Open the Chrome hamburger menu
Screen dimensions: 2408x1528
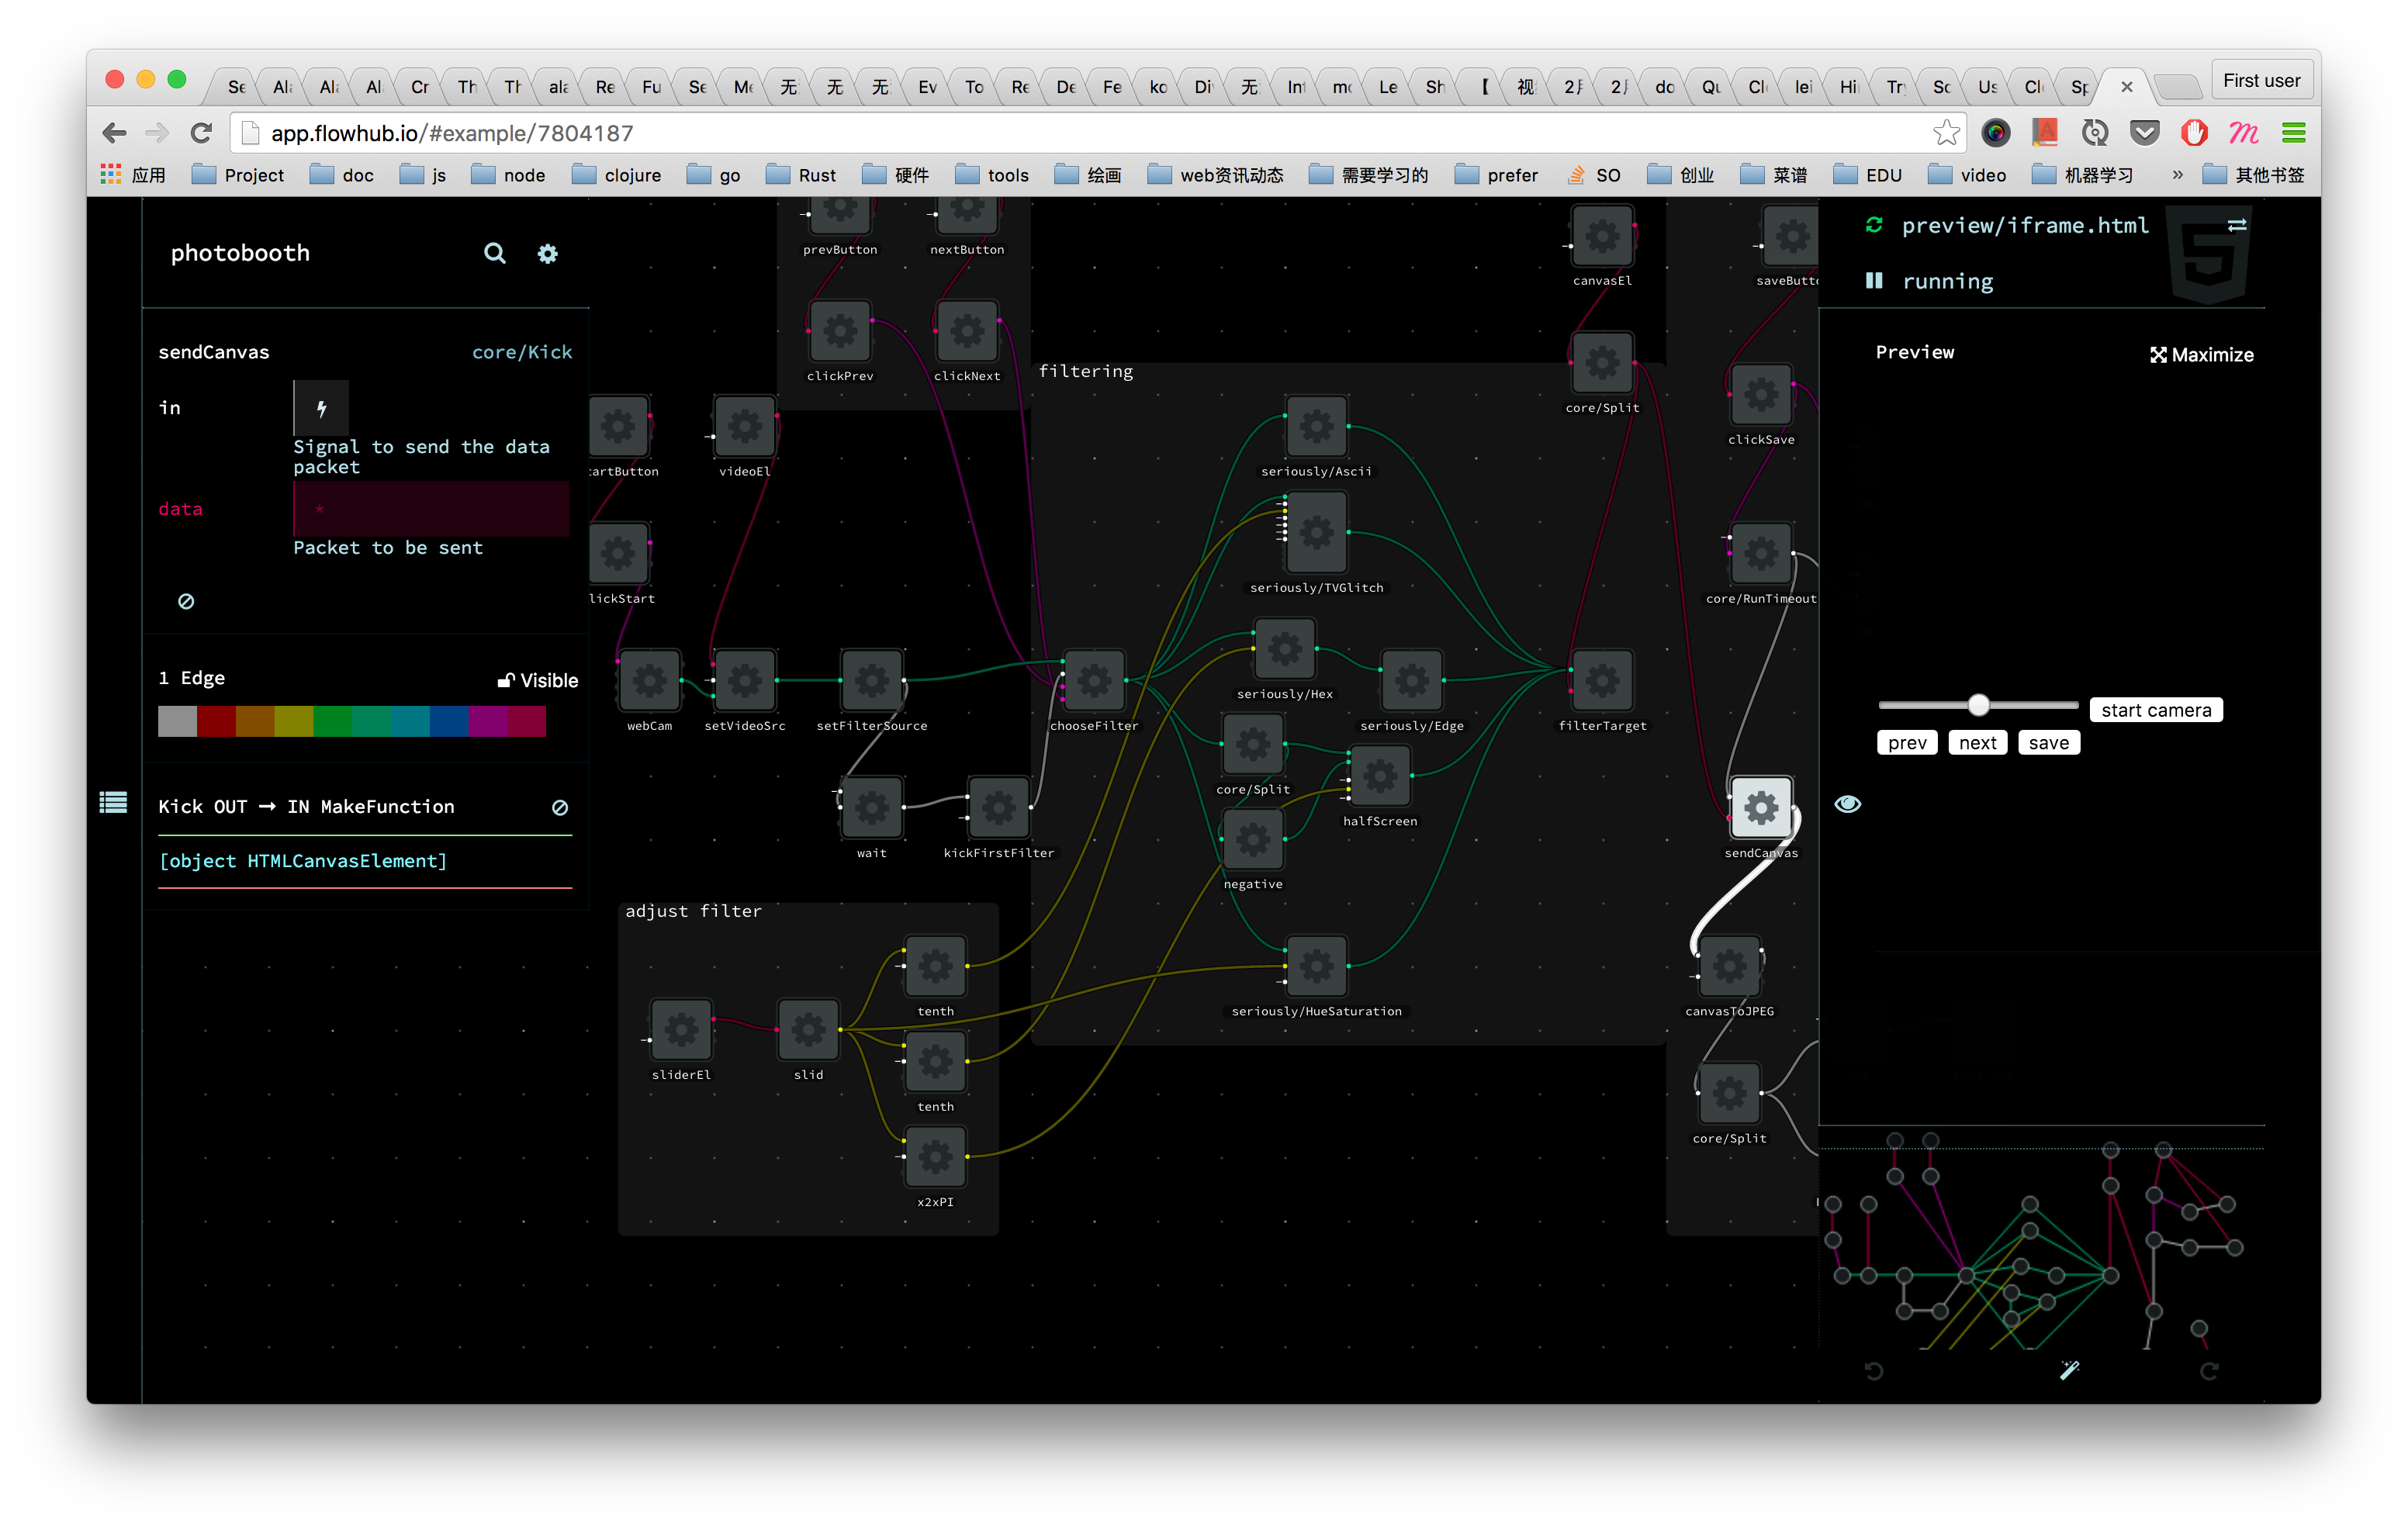pos(2293,133)
